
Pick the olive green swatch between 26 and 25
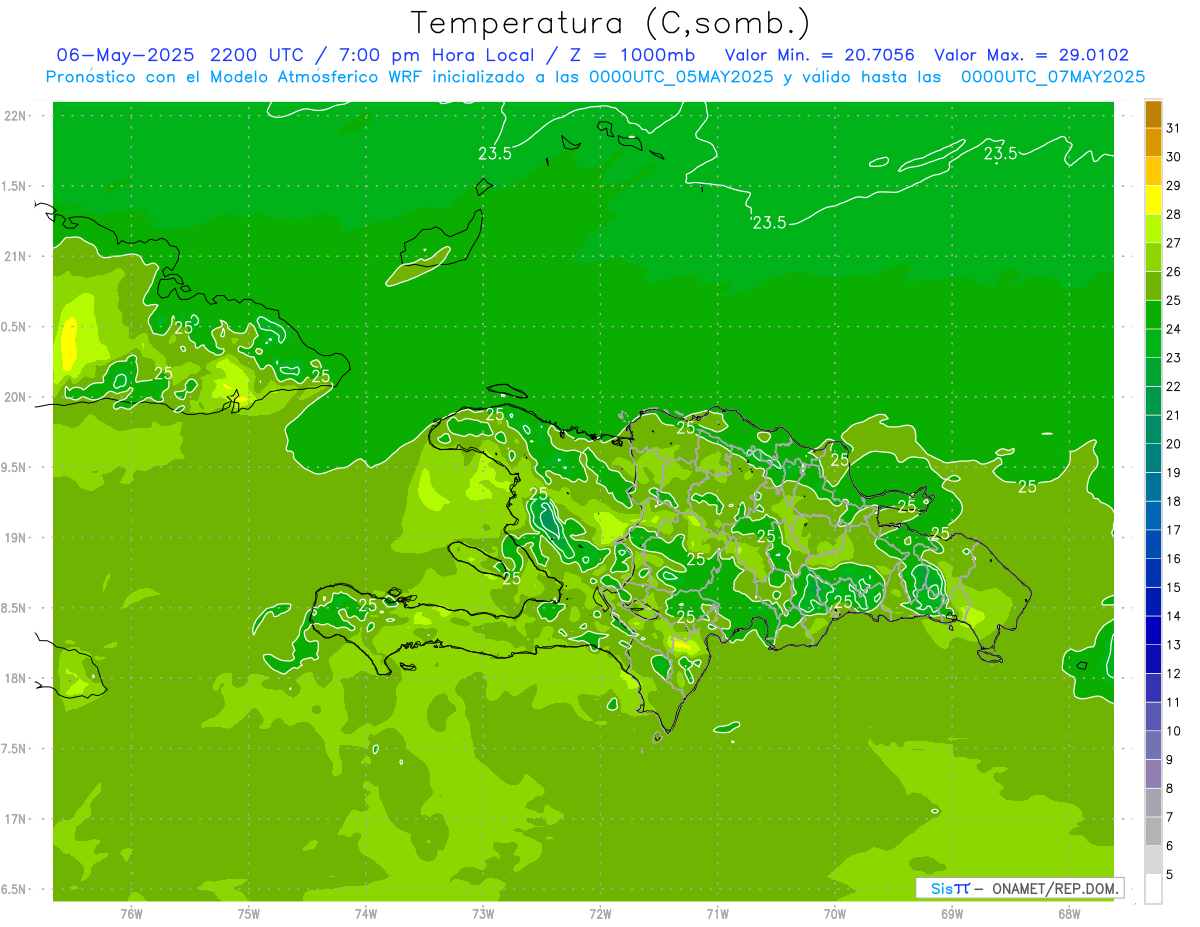(x=1153, y=286)
